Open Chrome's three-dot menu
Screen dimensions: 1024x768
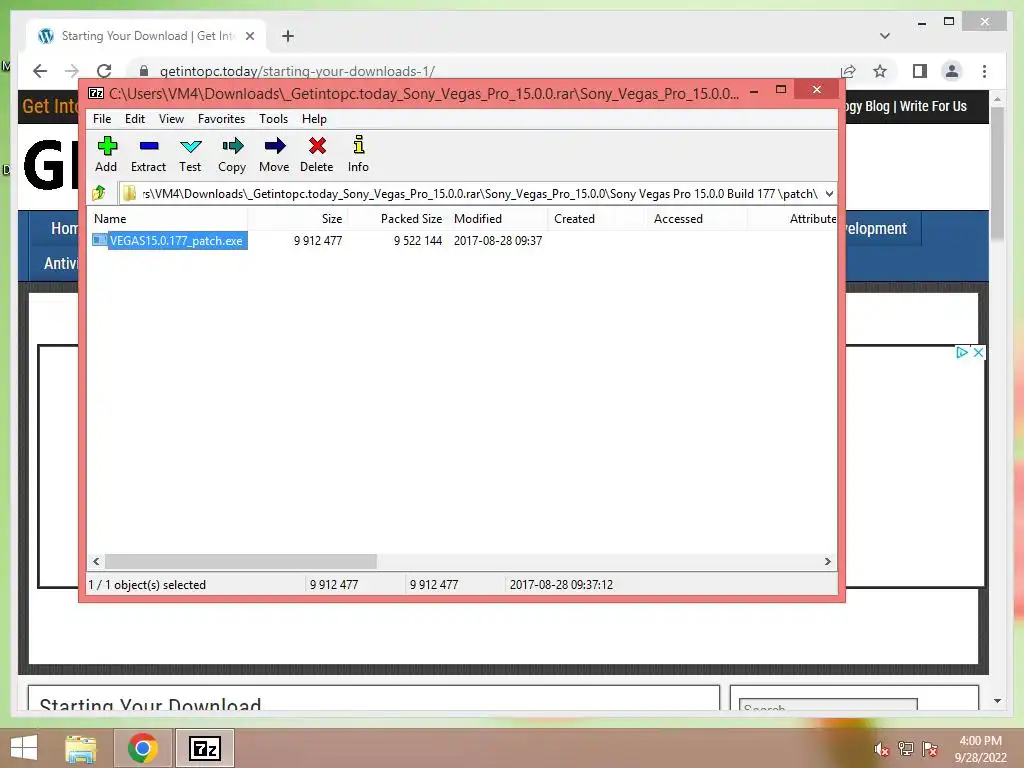(x=984, y=71)
